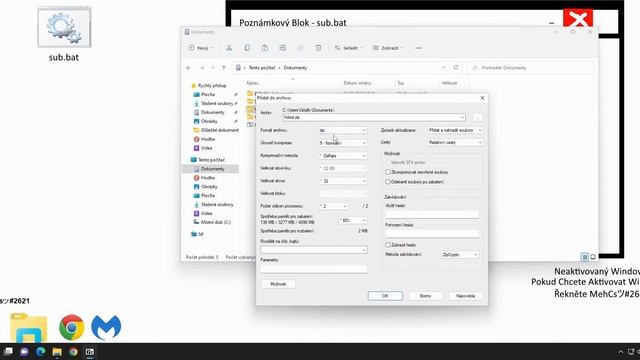Select Dulezite dokument folder in sidebar
This screenshot has width=640, height=360.
[216, 130]
